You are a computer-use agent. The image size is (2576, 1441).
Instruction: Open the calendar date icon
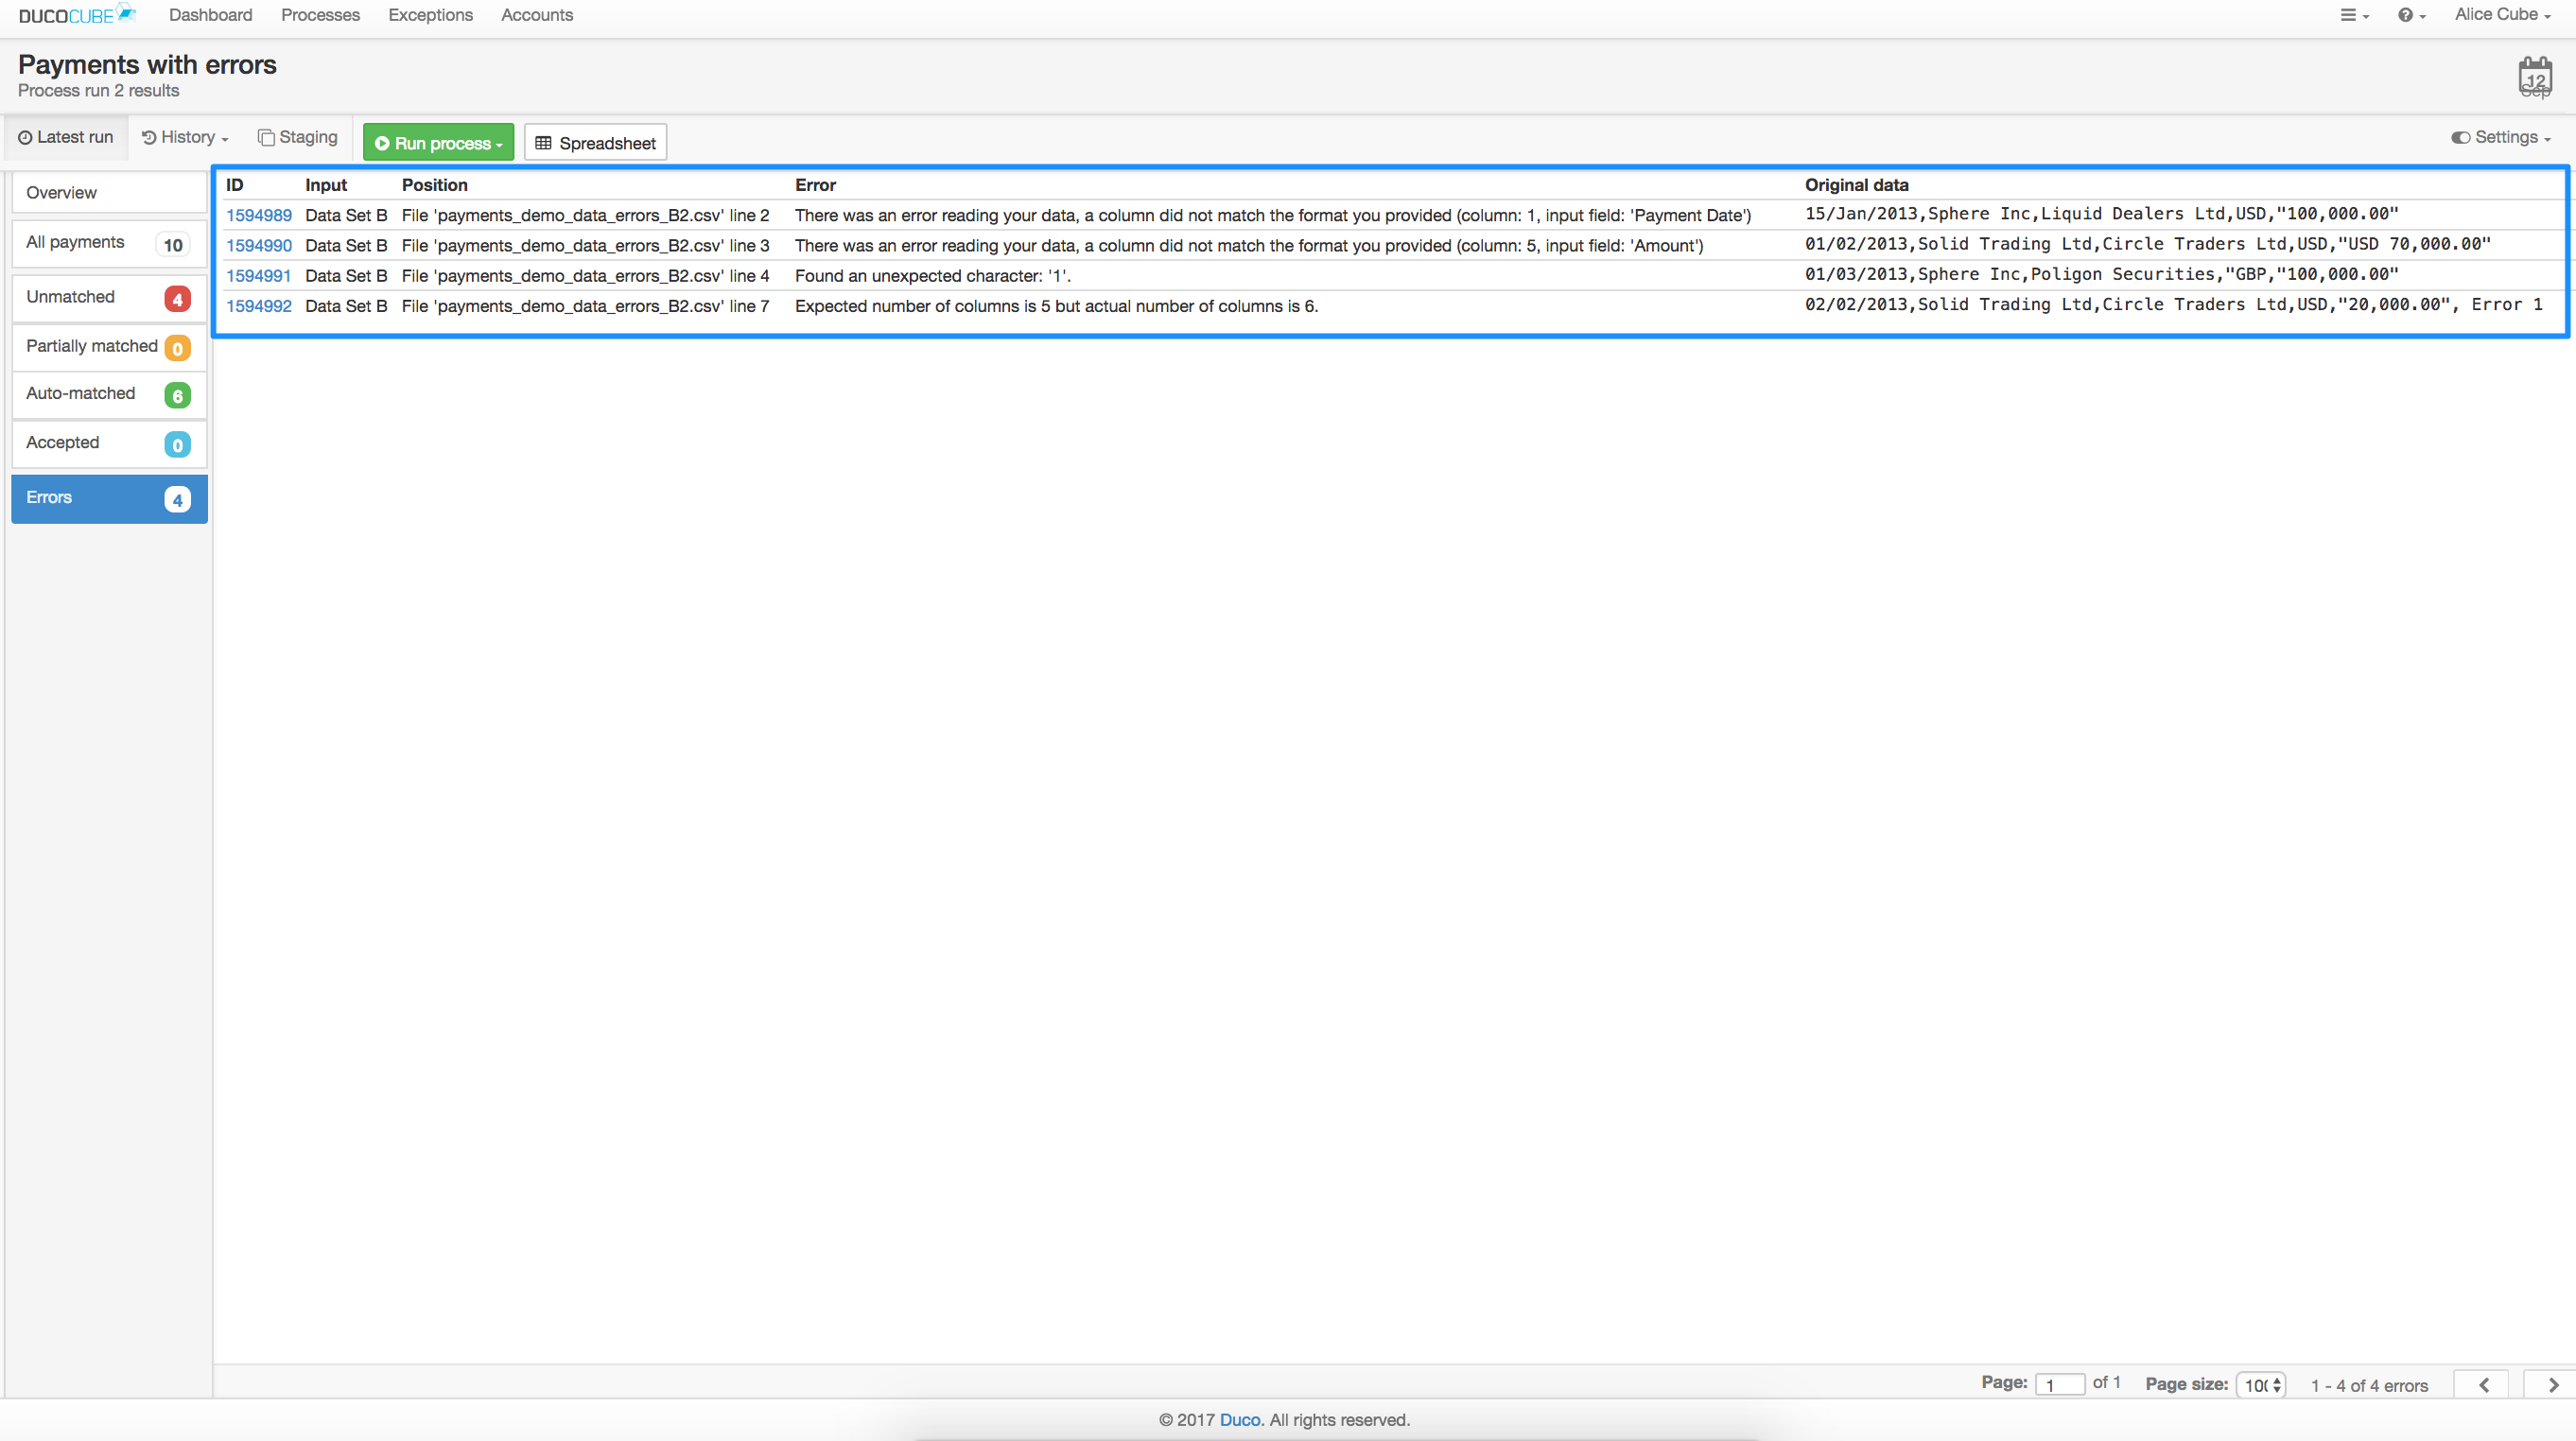[x=2534, y=77]
